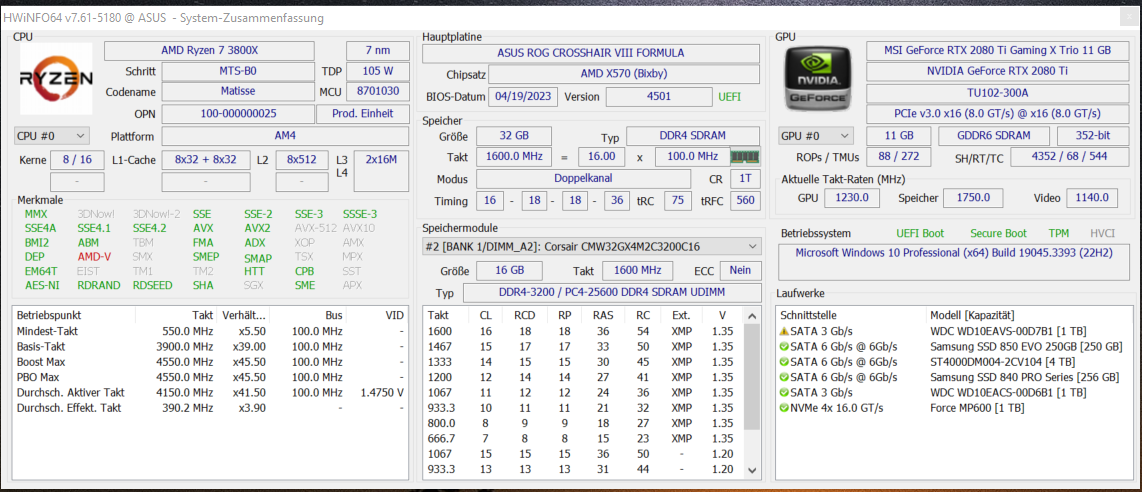Click the memory timings table scroll-up arrow

(x=752, y=316)
